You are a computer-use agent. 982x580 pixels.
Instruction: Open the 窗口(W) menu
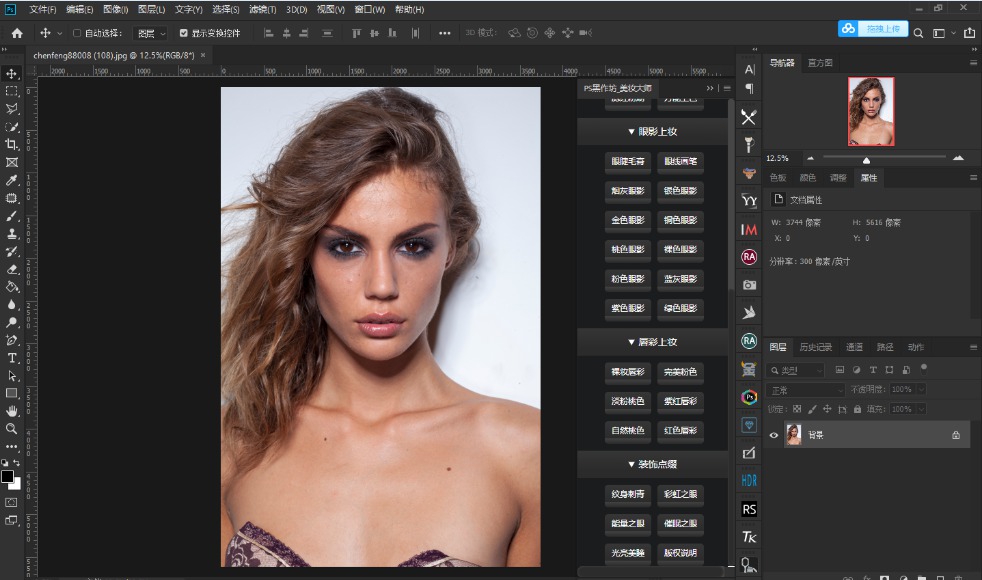click(370, 9)
